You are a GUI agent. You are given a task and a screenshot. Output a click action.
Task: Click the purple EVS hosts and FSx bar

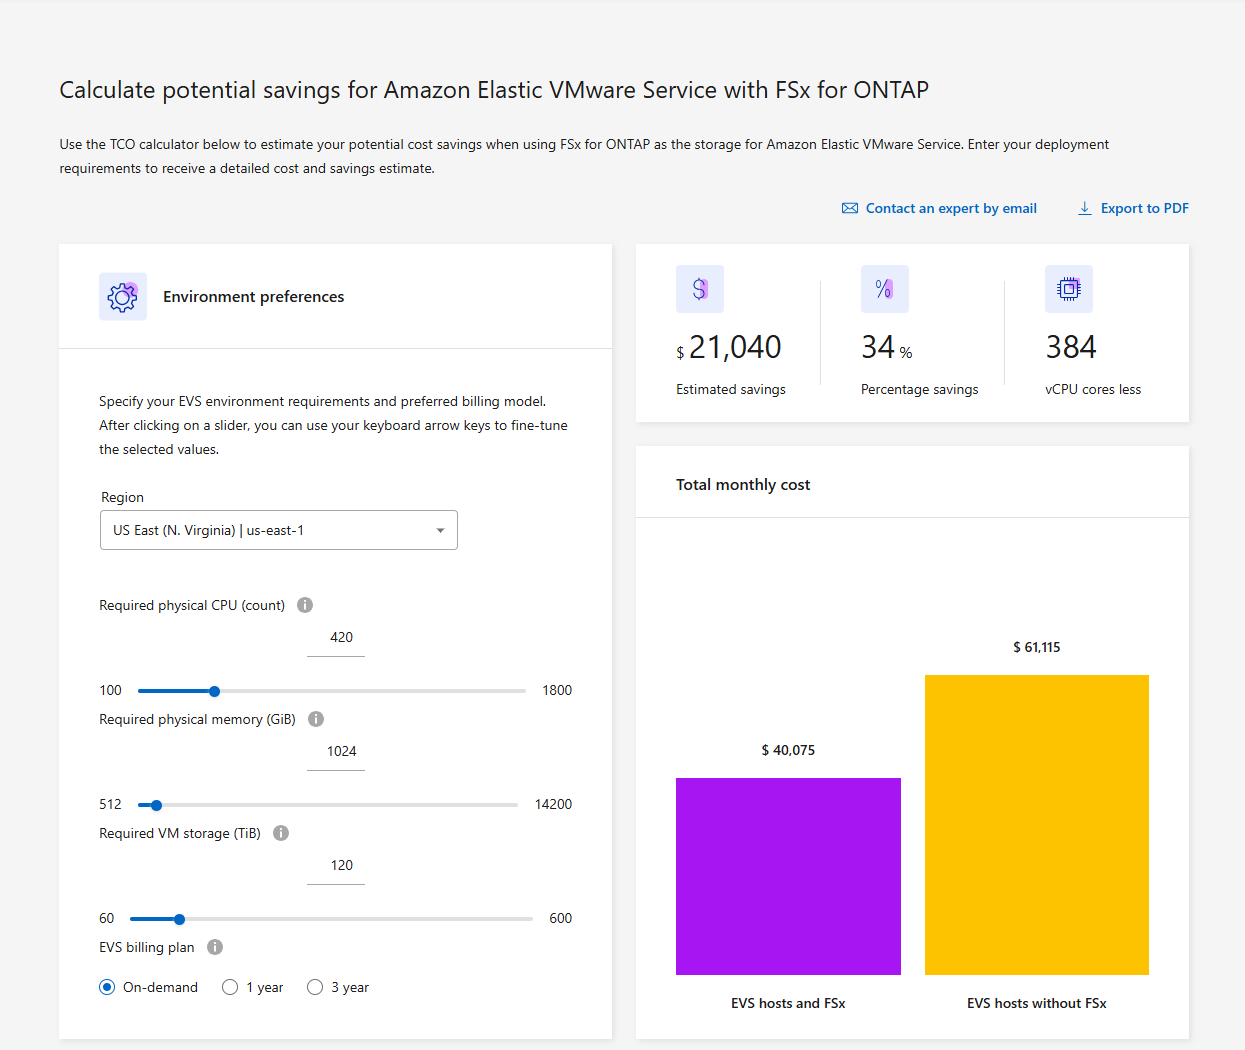coord(788,876)
